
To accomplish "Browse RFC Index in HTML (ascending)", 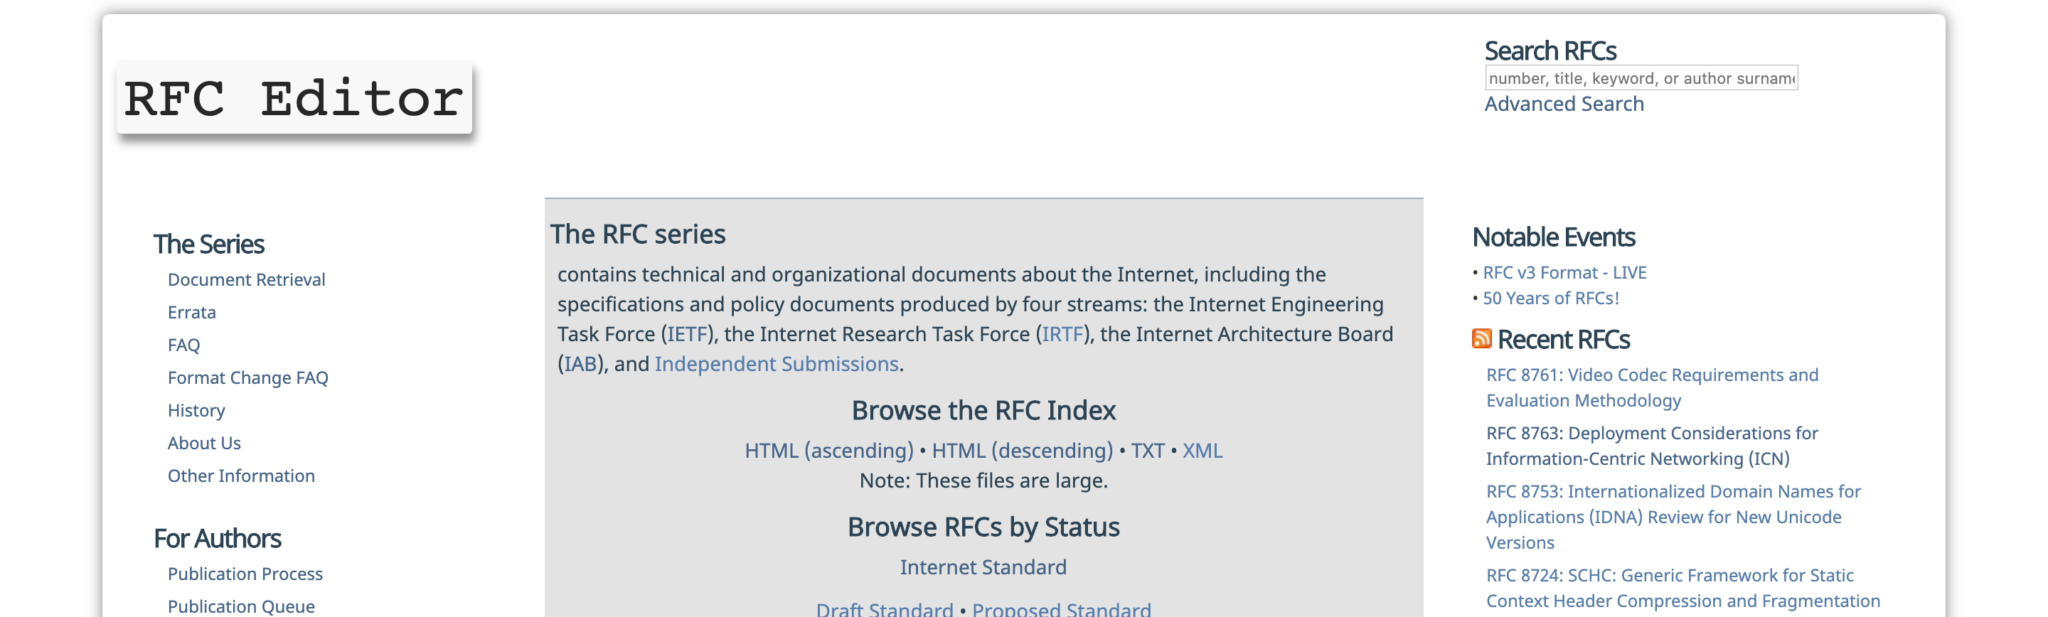I will tap(828, 451).
